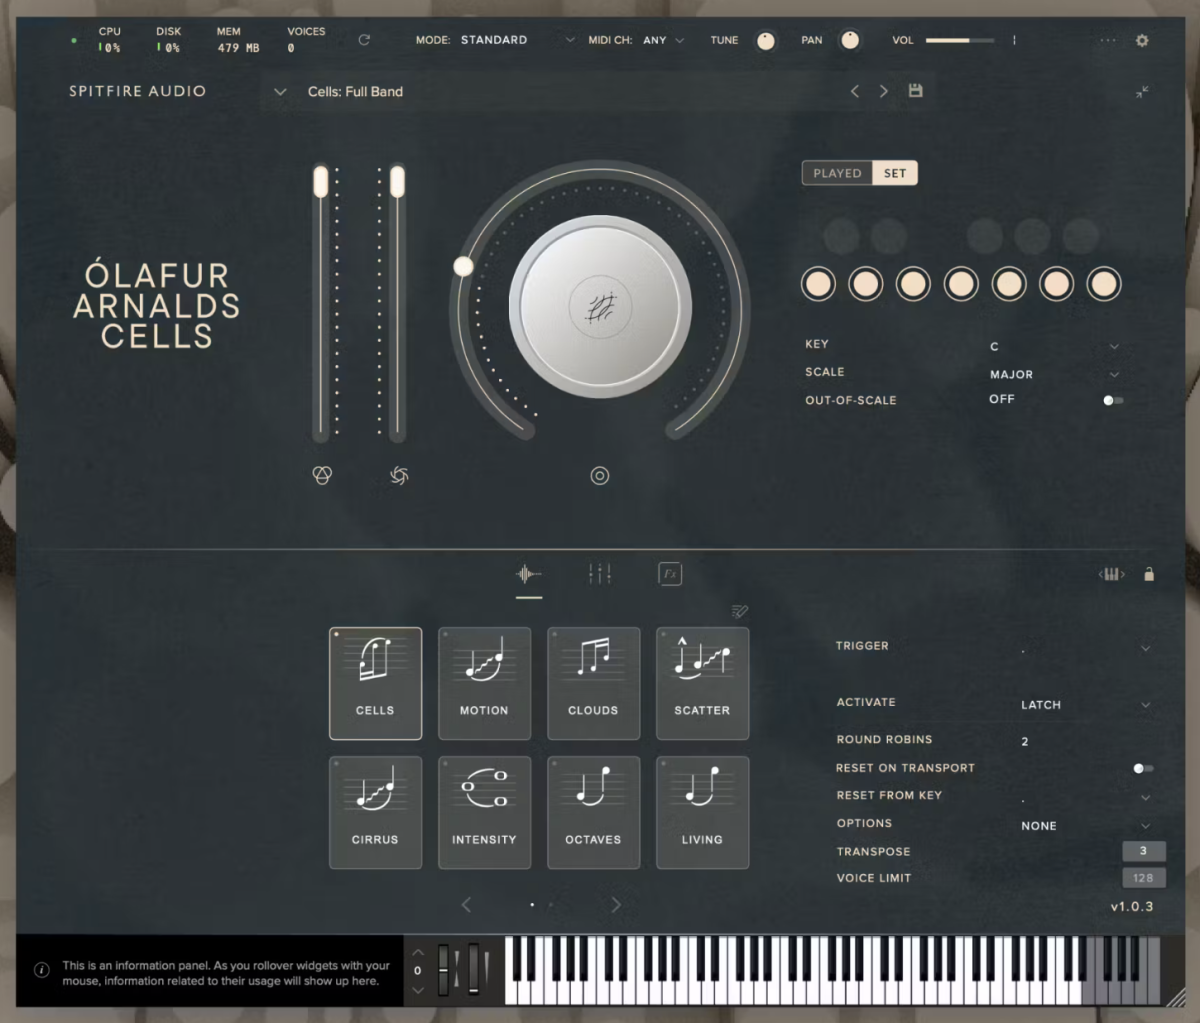Go to next techniques page
The width and height of the screenshot is (1200, 1023).
[x=616, y=904]
